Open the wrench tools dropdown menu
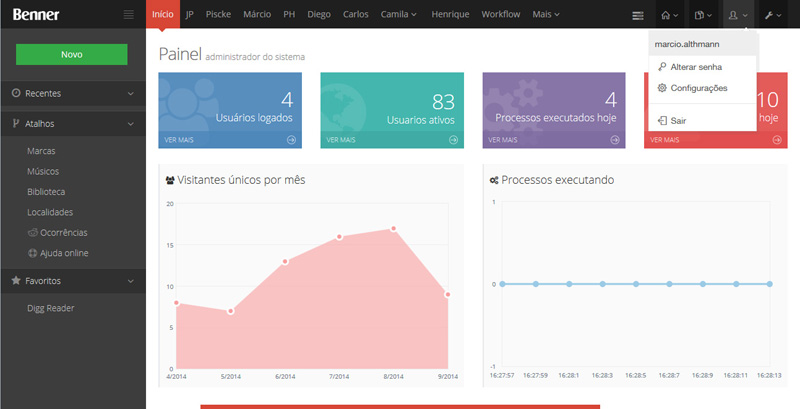This screenshot has width=800, height=409. coord(771,15)
